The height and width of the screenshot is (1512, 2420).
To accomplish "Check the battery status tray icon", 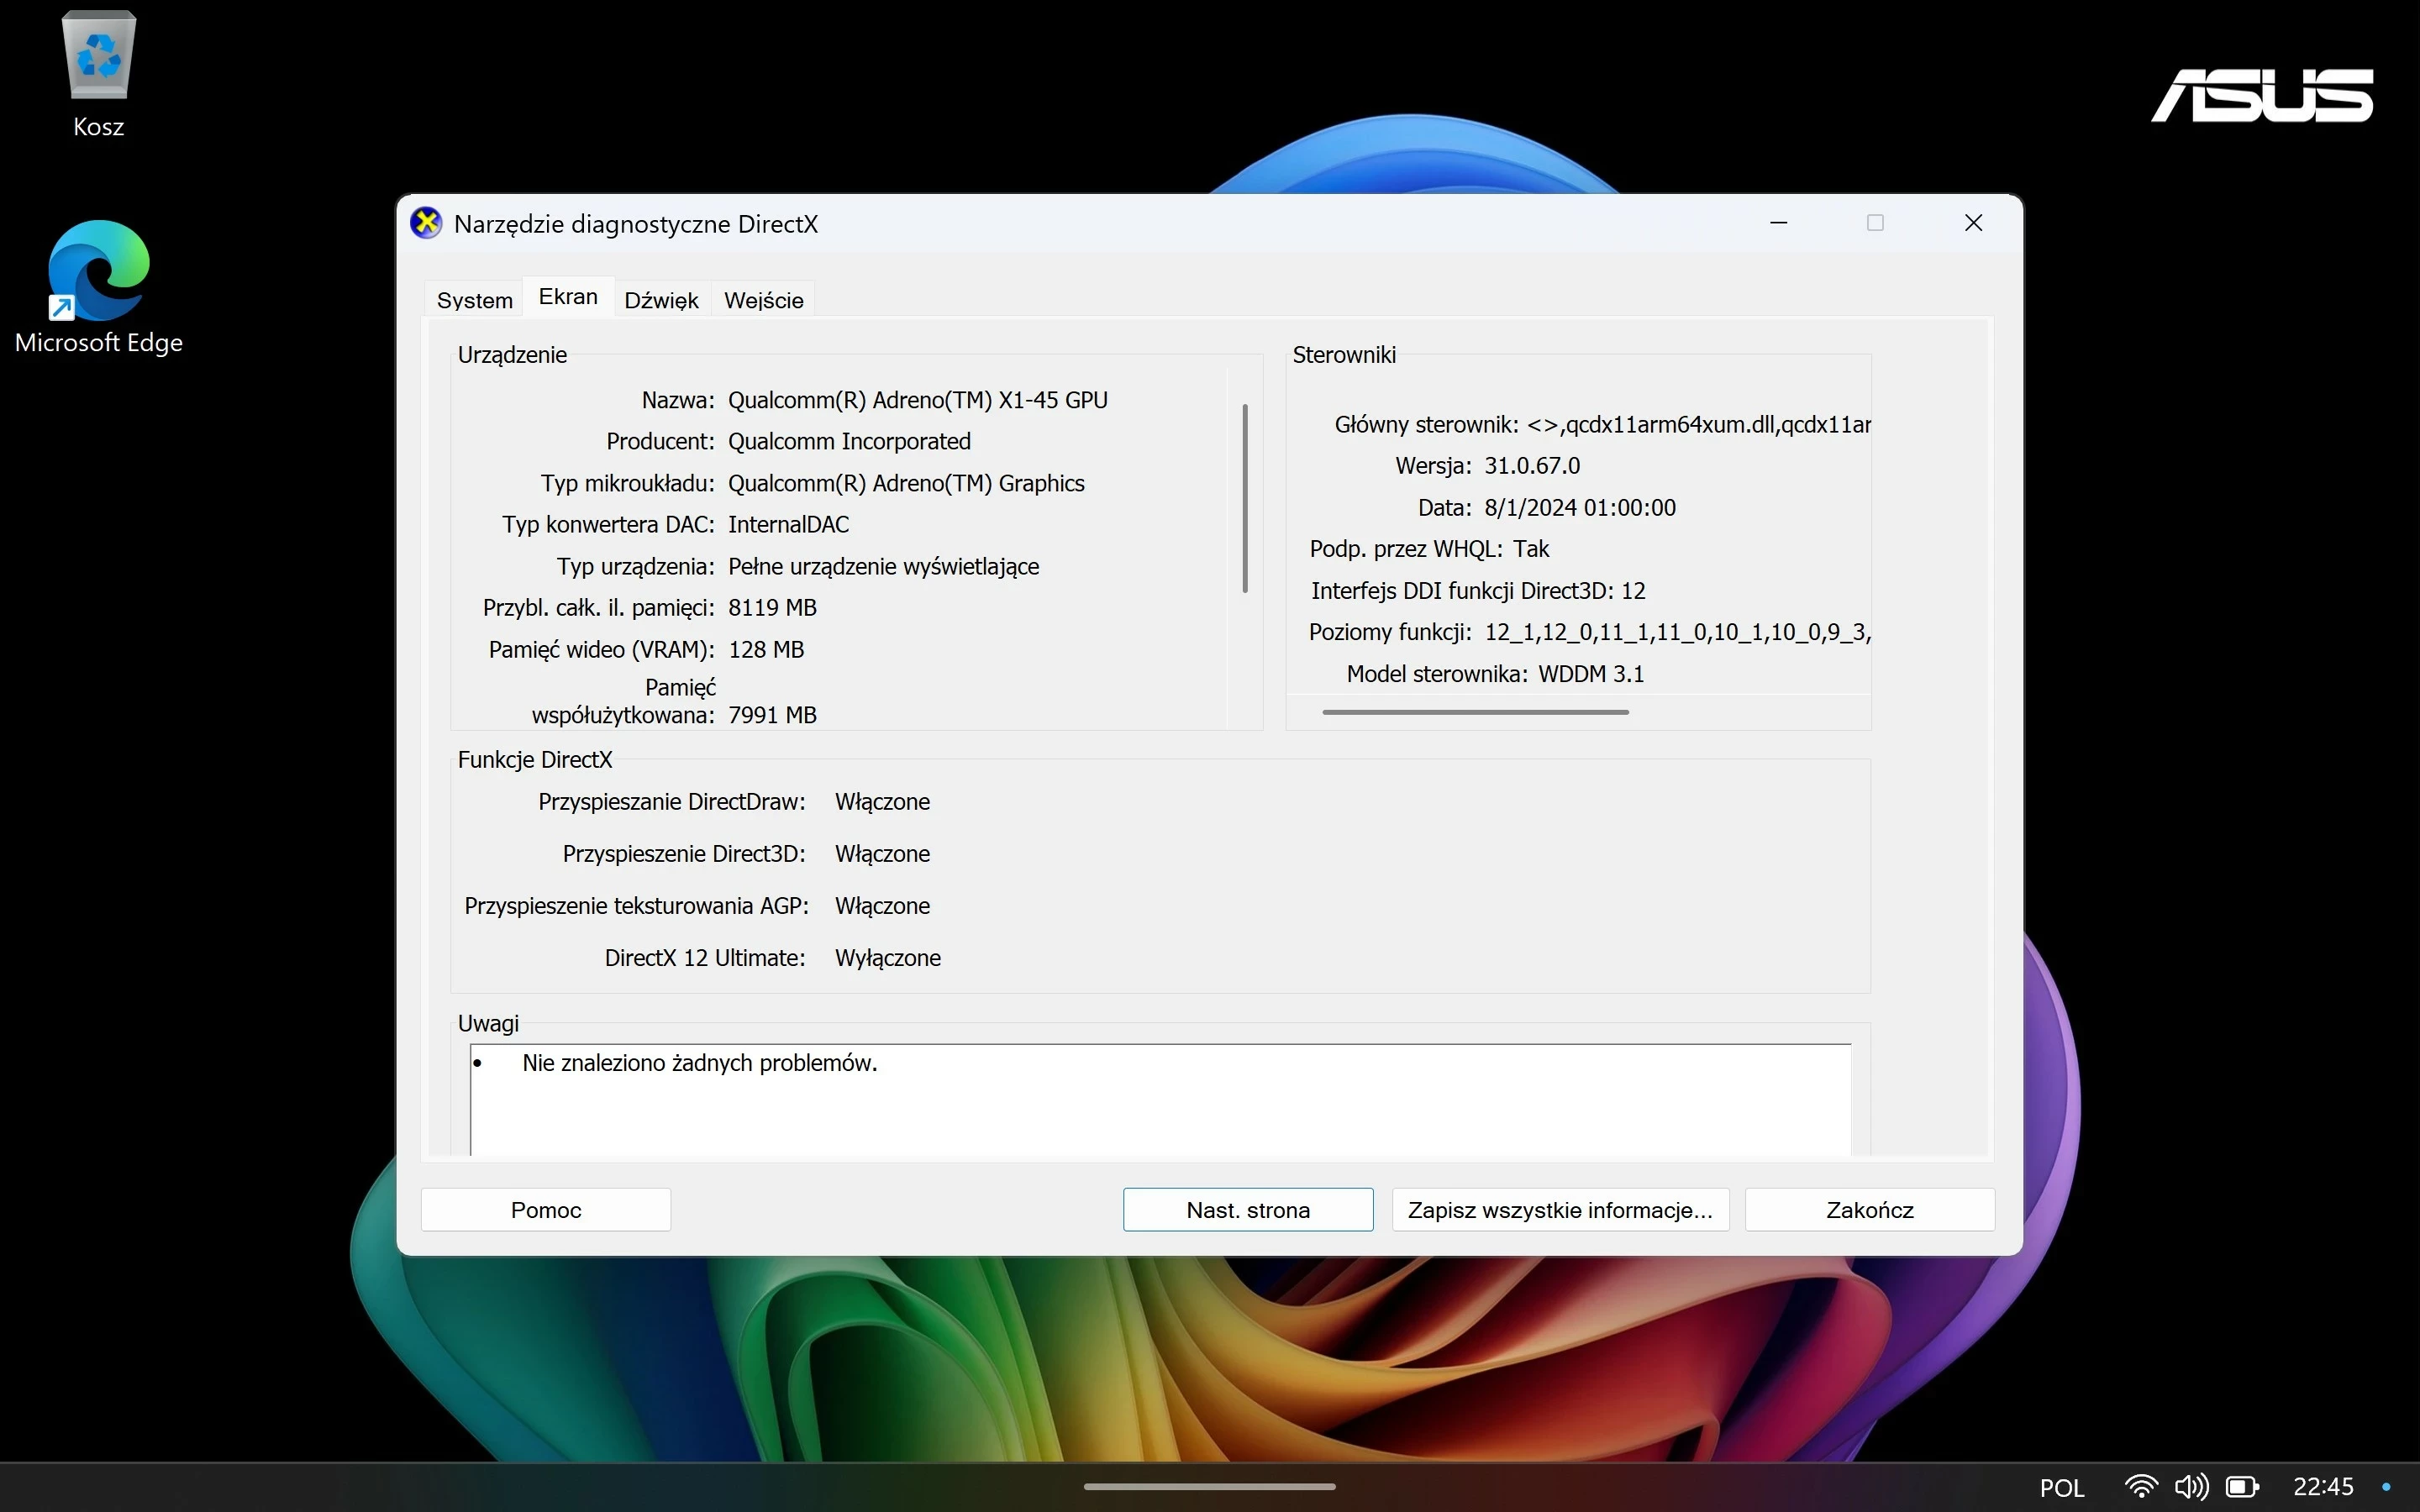I will point(2242,1486).
